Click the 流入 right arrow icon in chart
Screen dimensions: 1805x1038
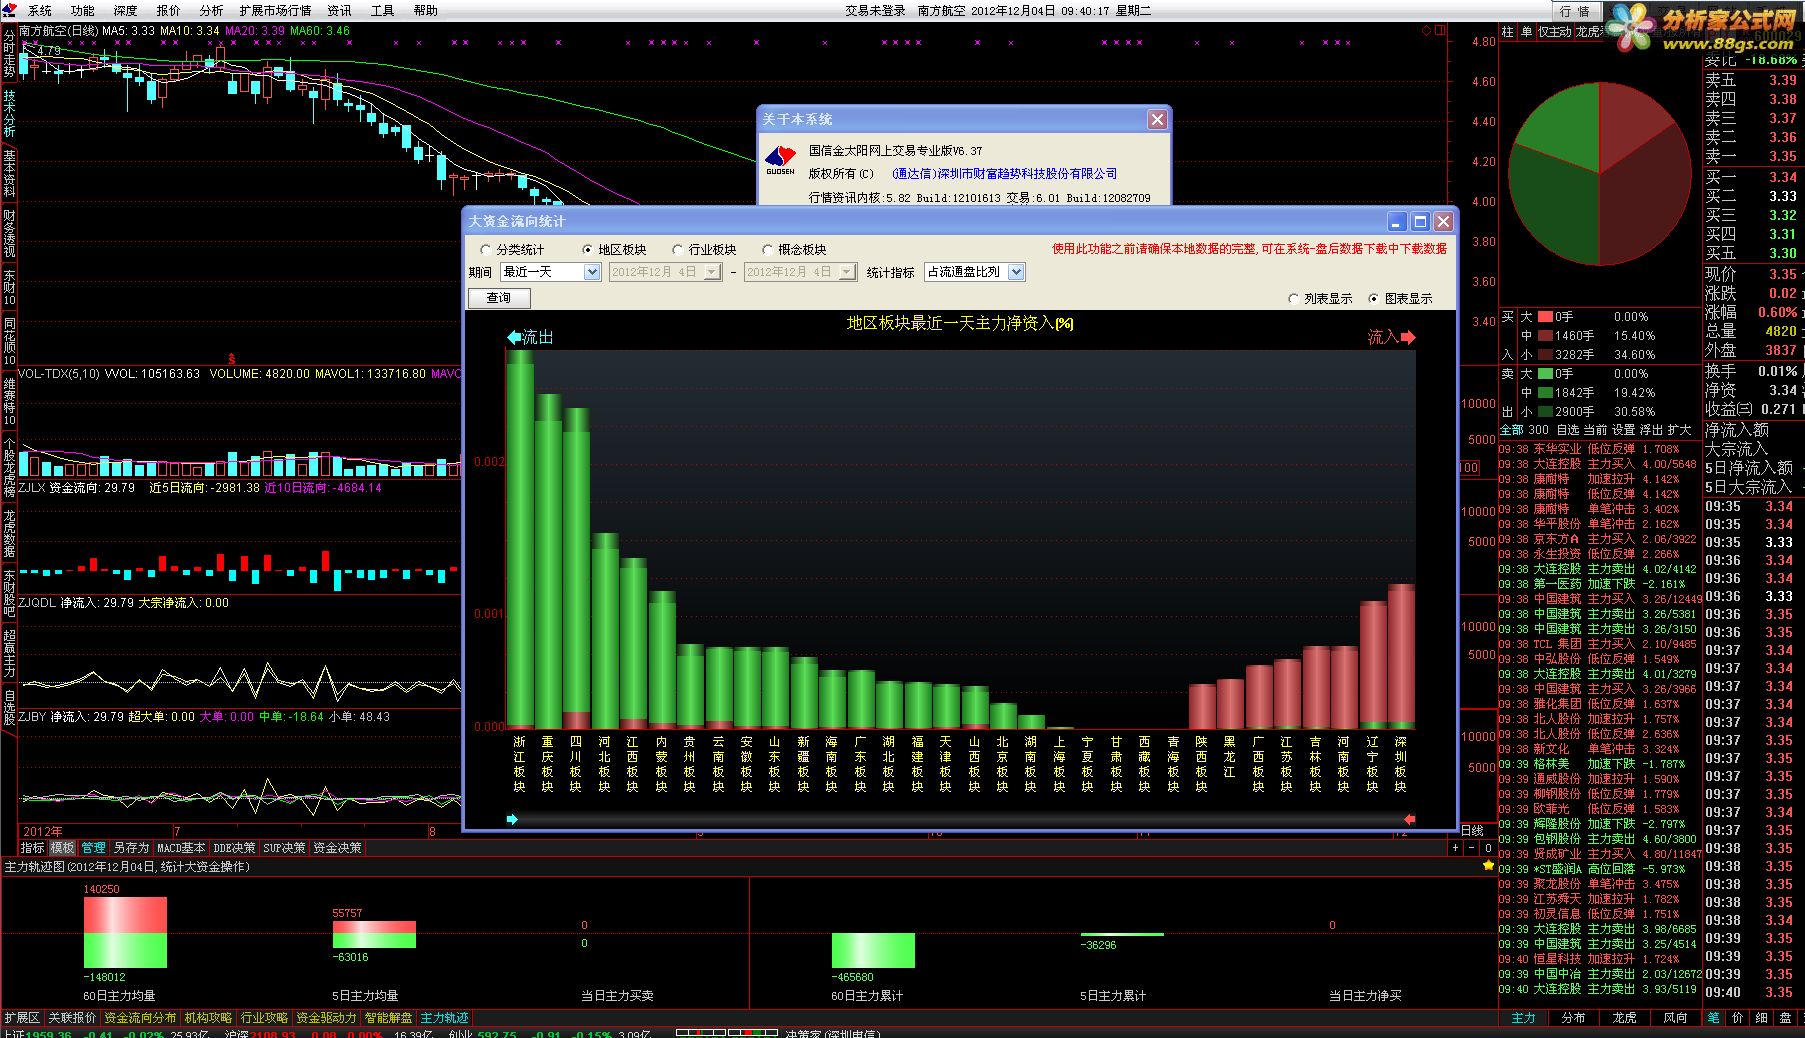click(1408, 337)
